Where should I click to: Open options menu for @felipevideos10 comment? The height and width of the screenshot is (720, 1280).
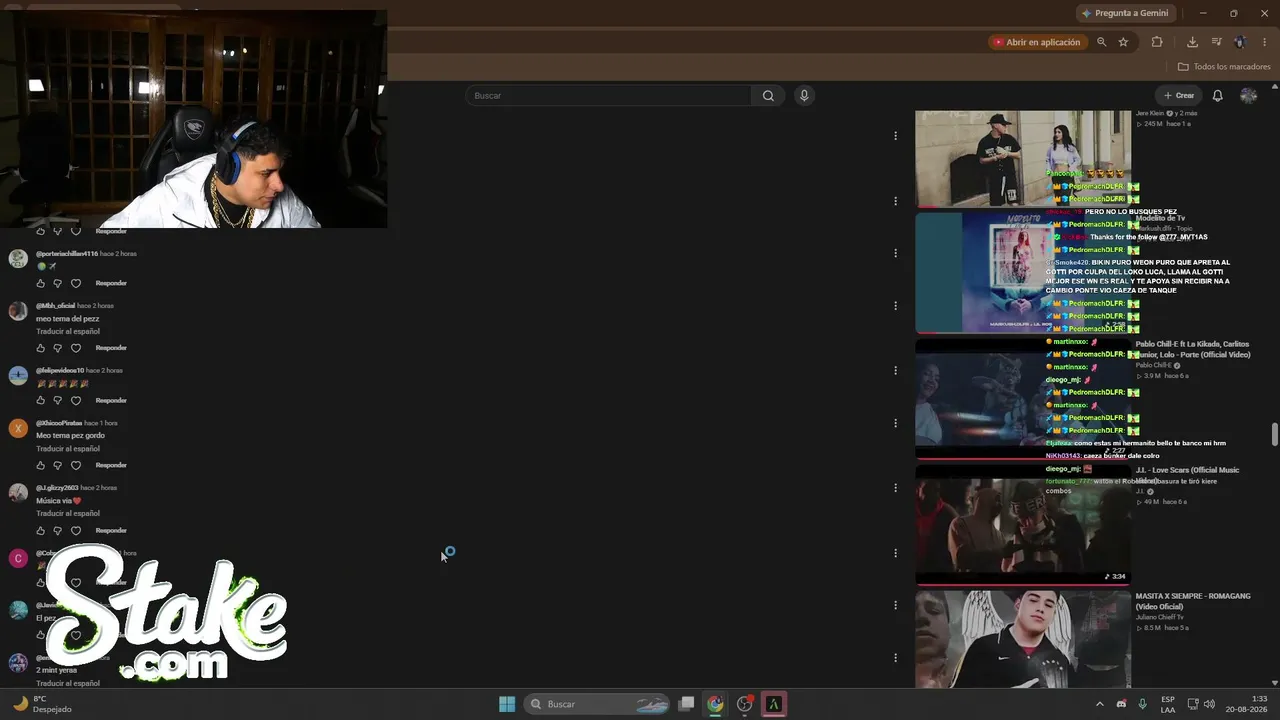(x=895, y=370)
